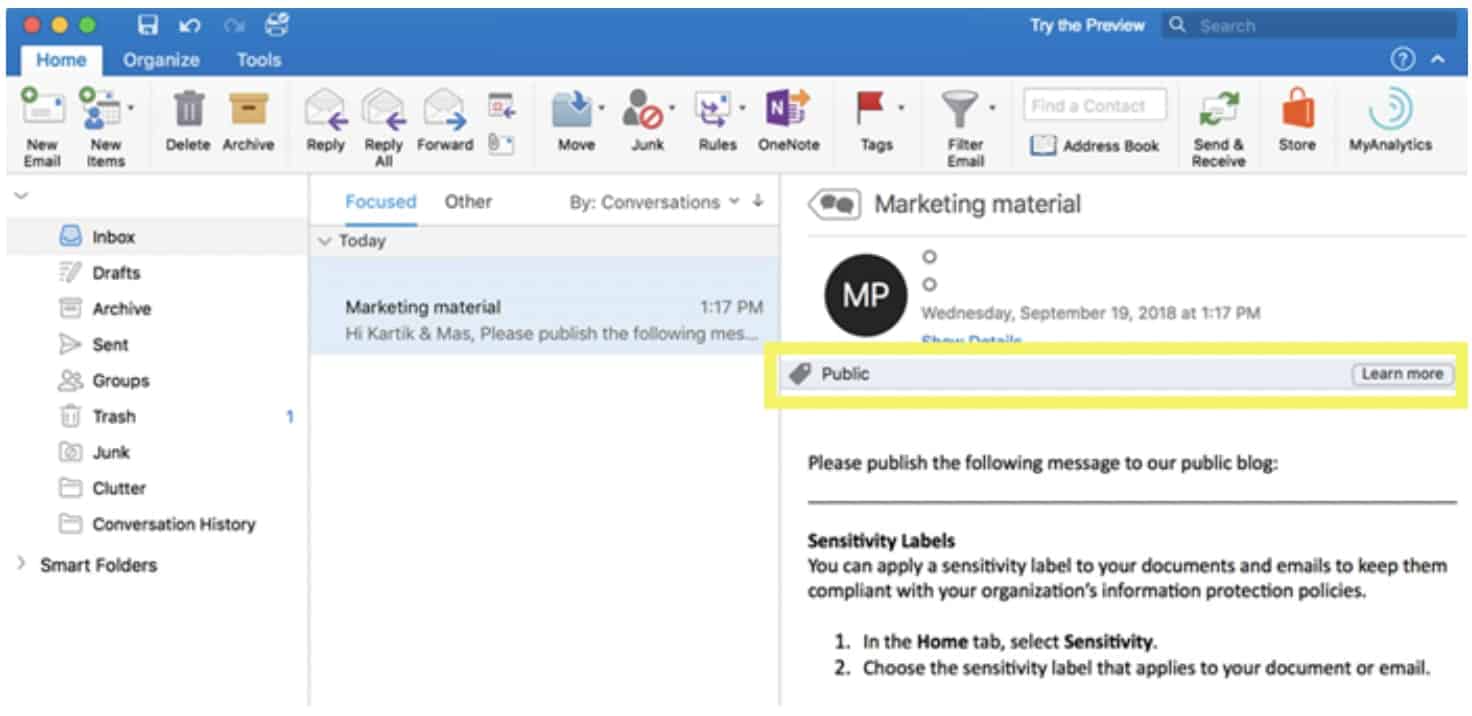The image size is (1472, 716).
Task: Click Try the Preview
Action: 1087,26
